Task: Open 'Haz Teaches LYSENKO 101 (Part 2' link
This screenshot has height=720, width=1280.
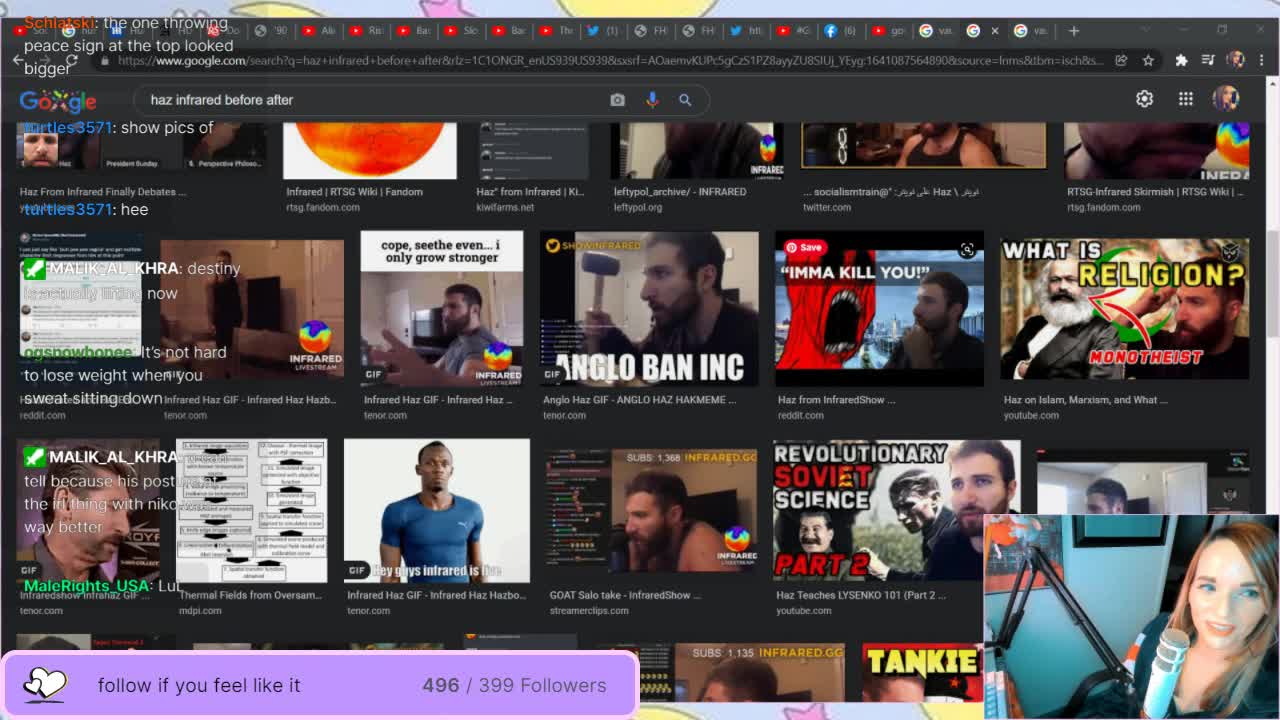Action: pos(861,595)
